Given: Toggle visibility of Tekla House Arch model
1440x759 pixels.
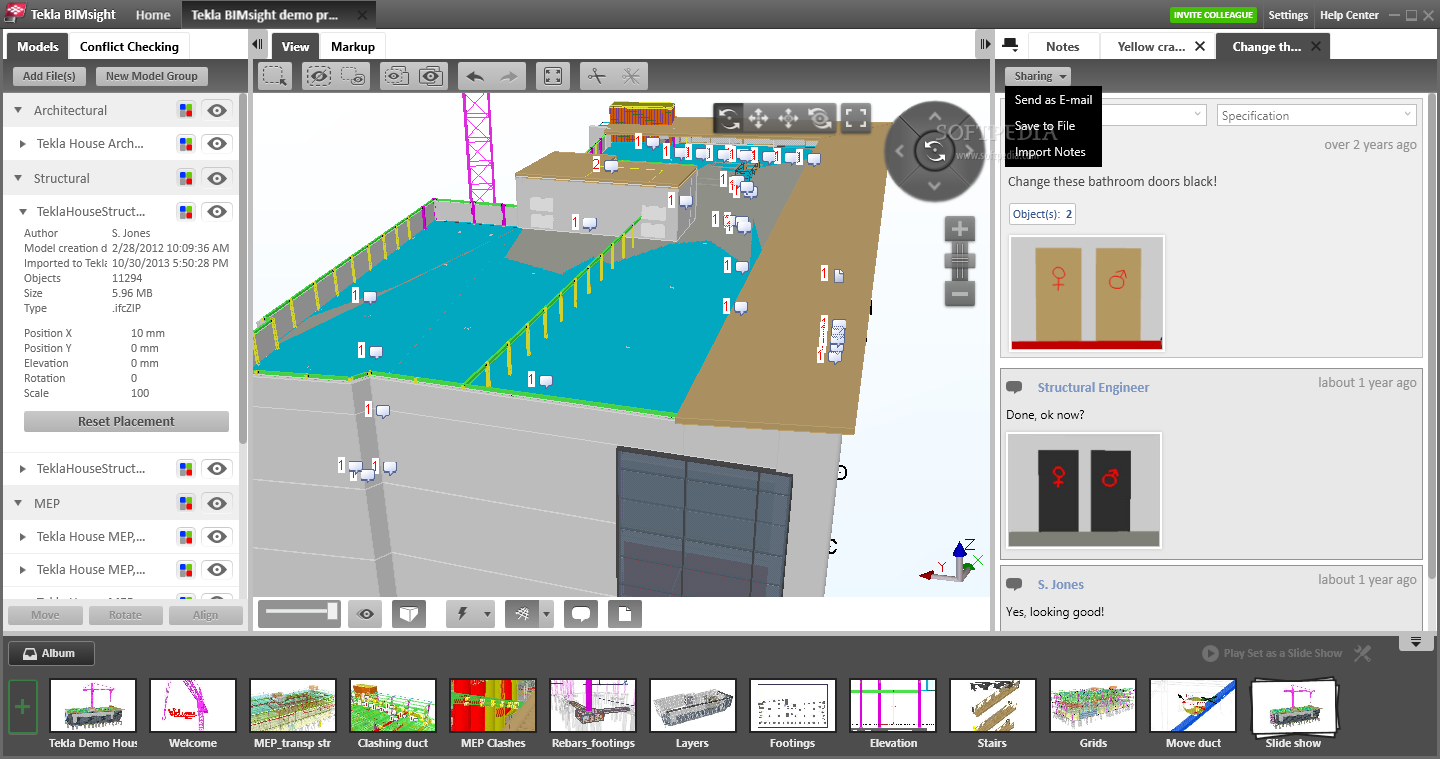Looking at the screenshot, I should coord(217,143).
